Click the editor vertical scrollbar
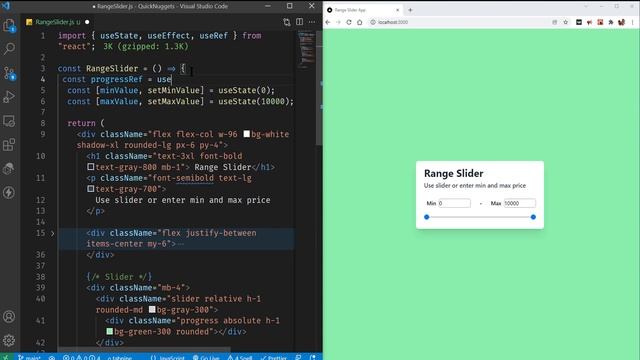Viewport: 640px width, 360px height. pos(319,88)
